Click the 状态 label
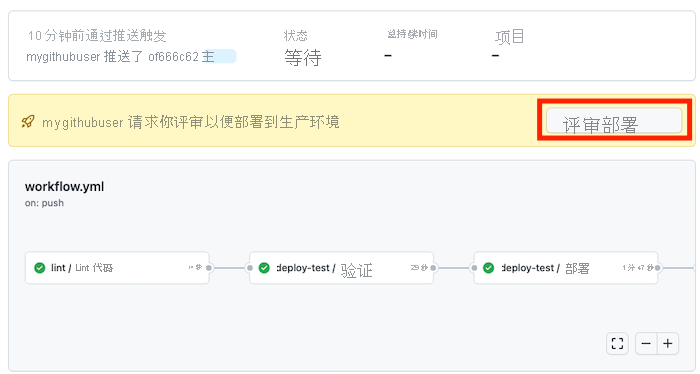The width and height of the screenshot is (700, 374). 296,35
